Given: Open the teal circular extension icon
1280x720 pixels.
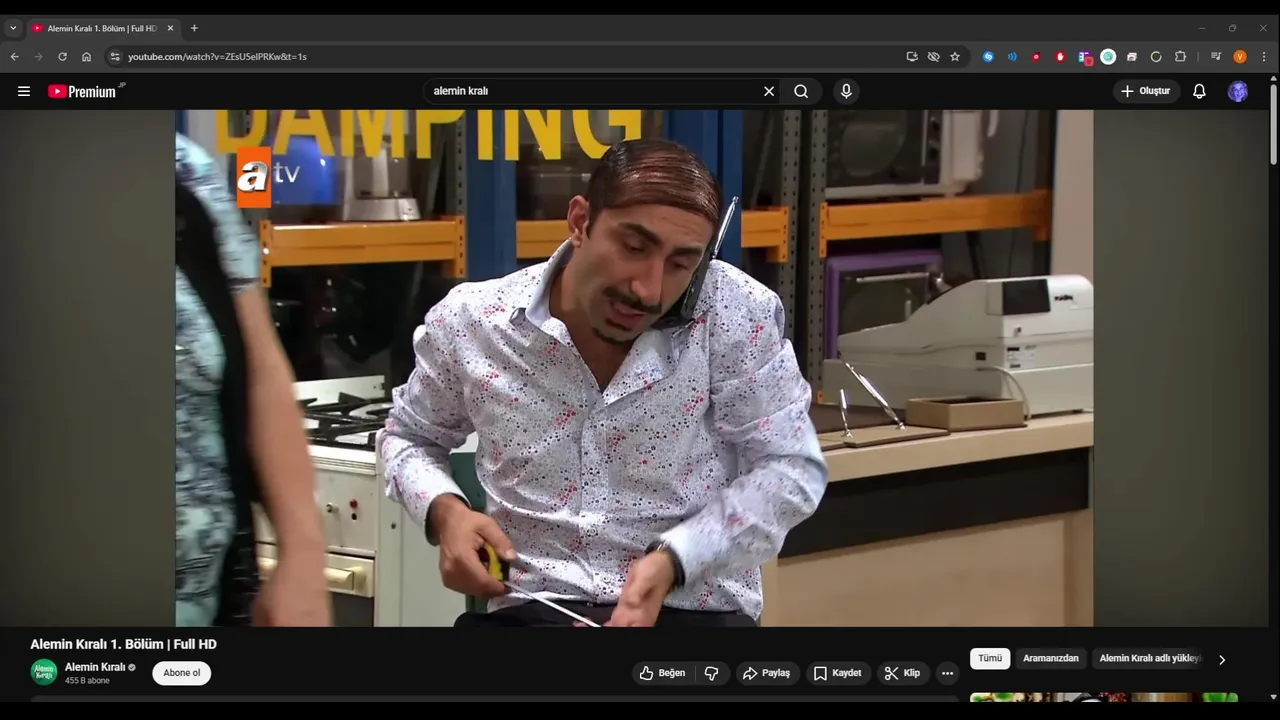Looking at the screenshot, I should (x=1108, y=57).
